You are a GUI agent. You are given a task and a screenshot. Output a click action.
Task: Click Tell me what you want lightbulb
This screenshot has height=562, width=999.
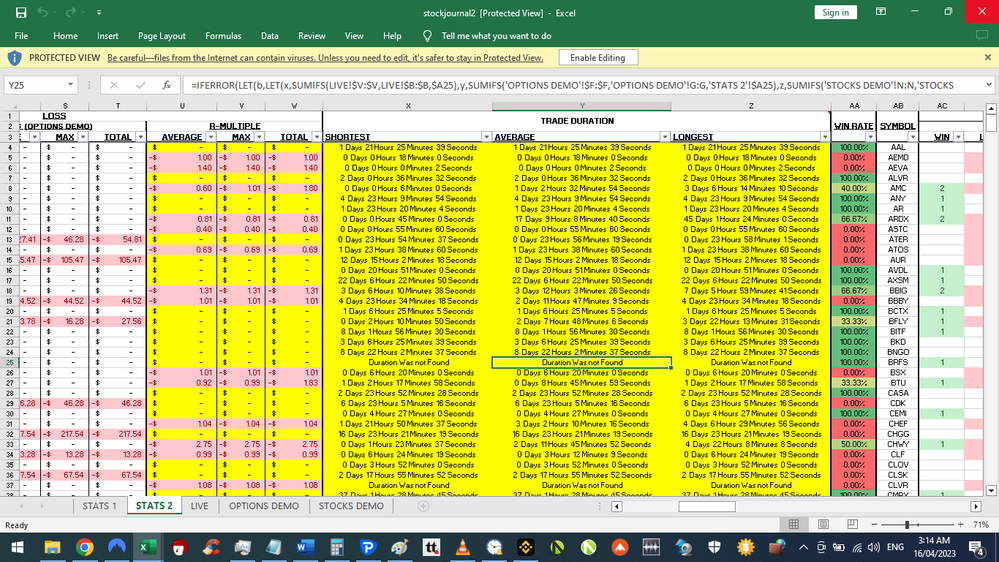pos(428,36)
